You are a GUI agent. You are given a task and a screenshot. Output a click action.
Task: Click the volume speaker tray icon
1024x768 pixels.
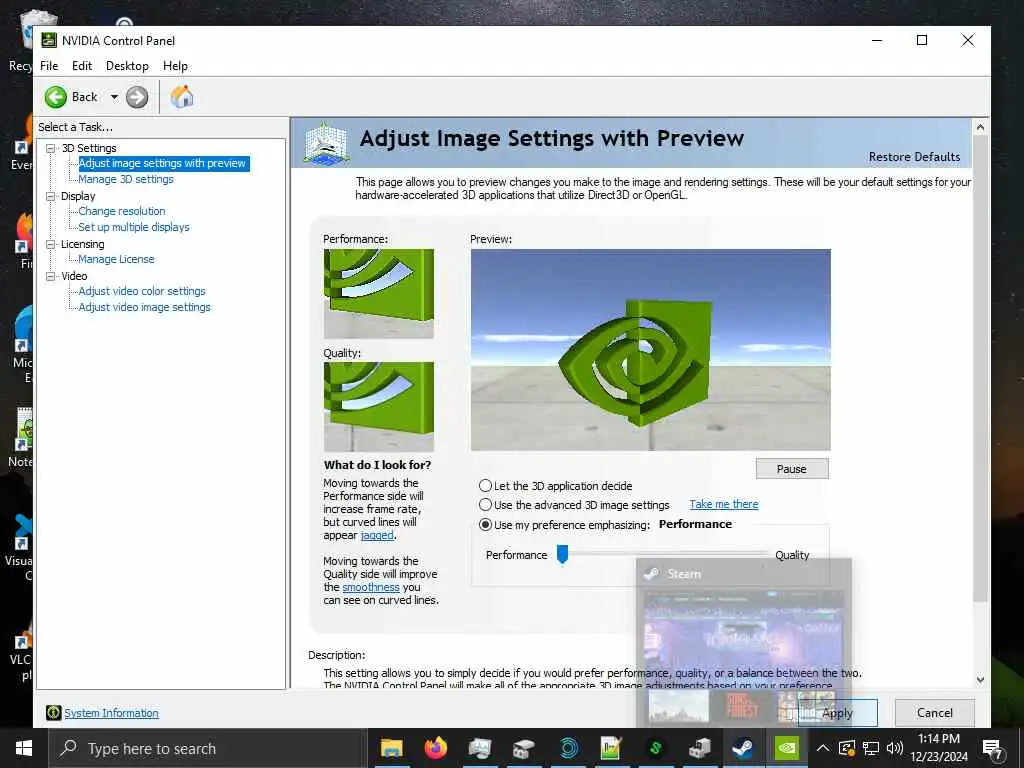tap(895, 748)
